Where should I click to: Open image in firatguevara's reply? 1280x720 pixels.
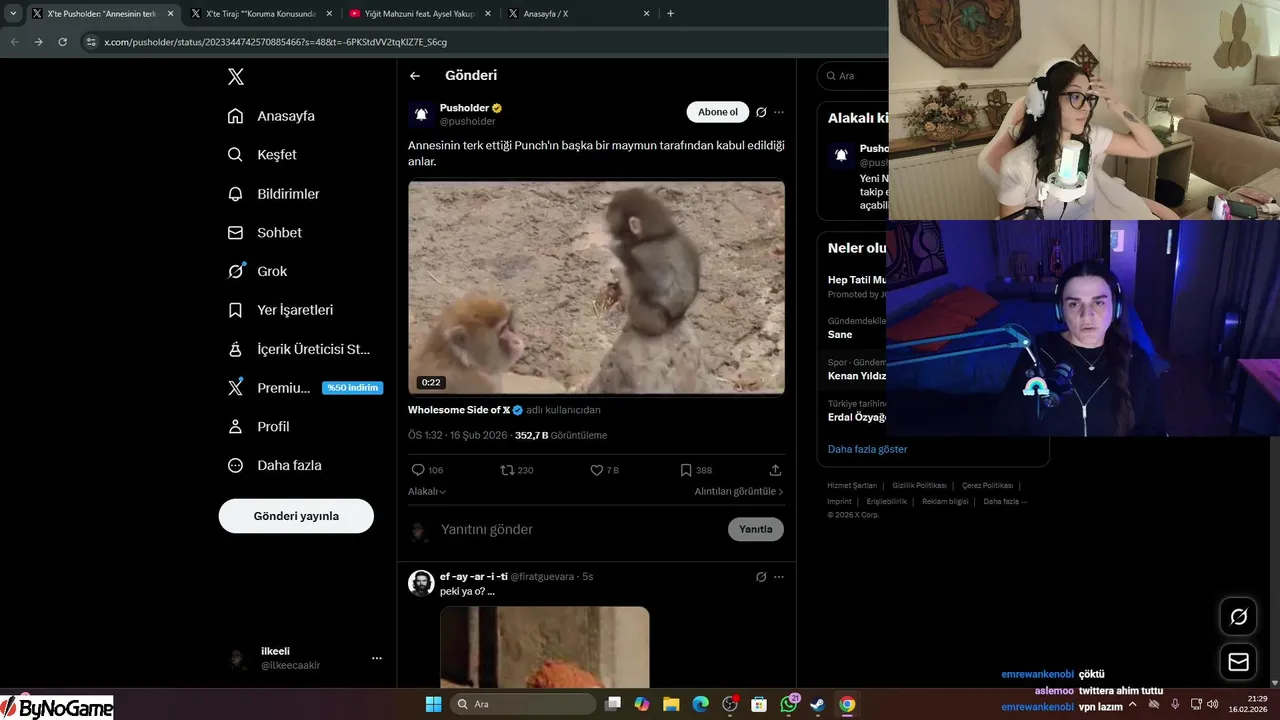pos(544,647)
